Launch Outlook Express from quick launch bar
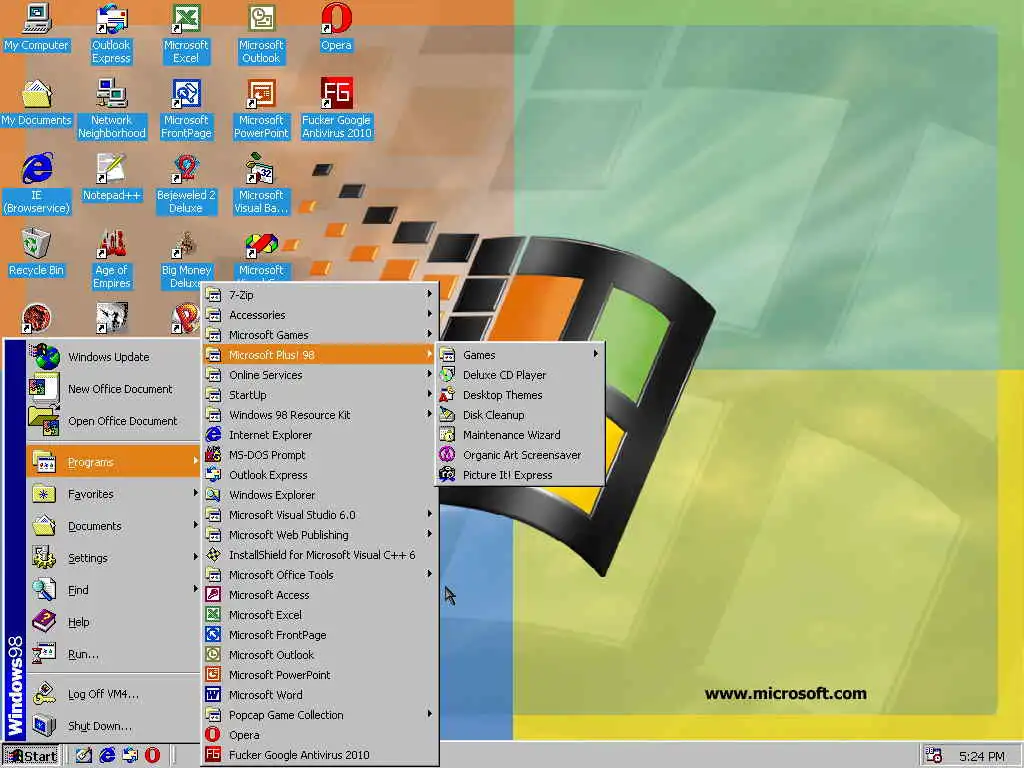Image resolution: width=1024 pixels, height=768 pixels. pos(130,756)
